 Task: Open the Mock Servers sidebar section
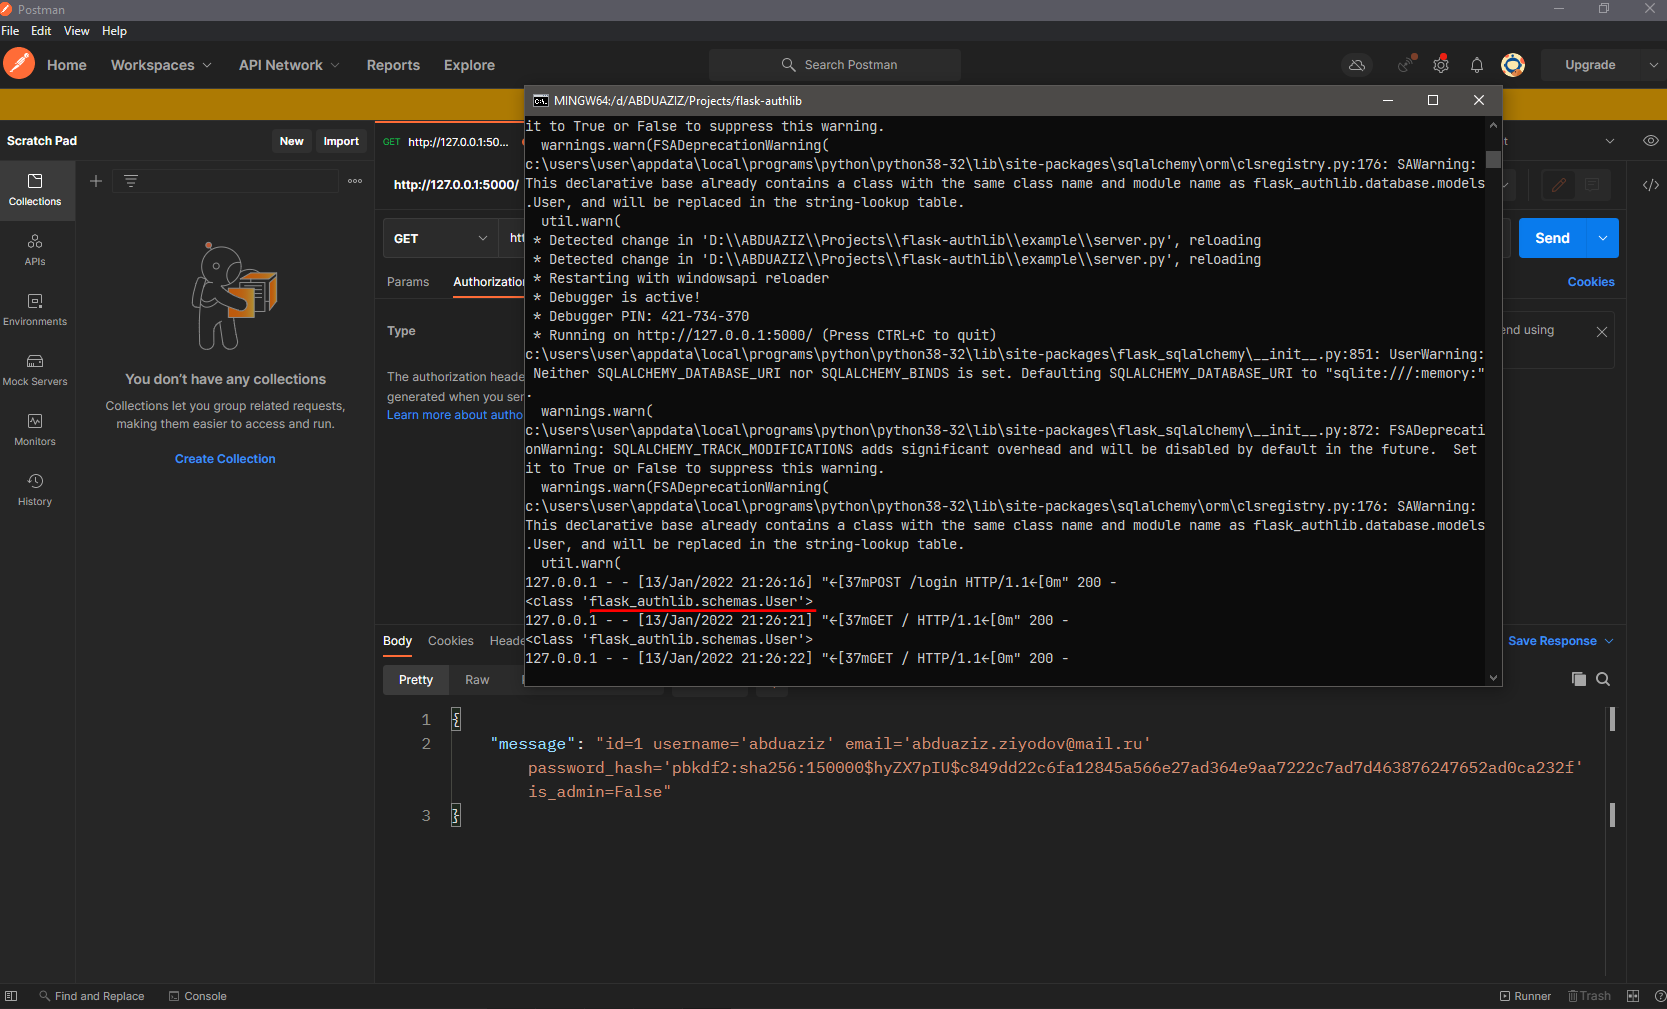(x=35, y=369)
